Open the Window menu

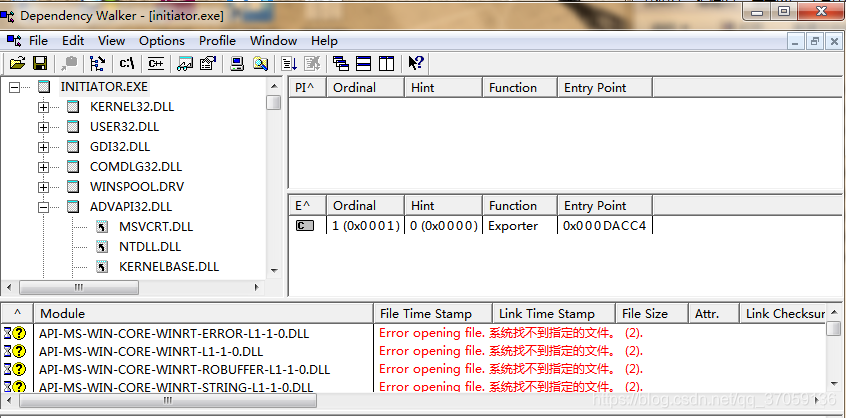point(274,41)
